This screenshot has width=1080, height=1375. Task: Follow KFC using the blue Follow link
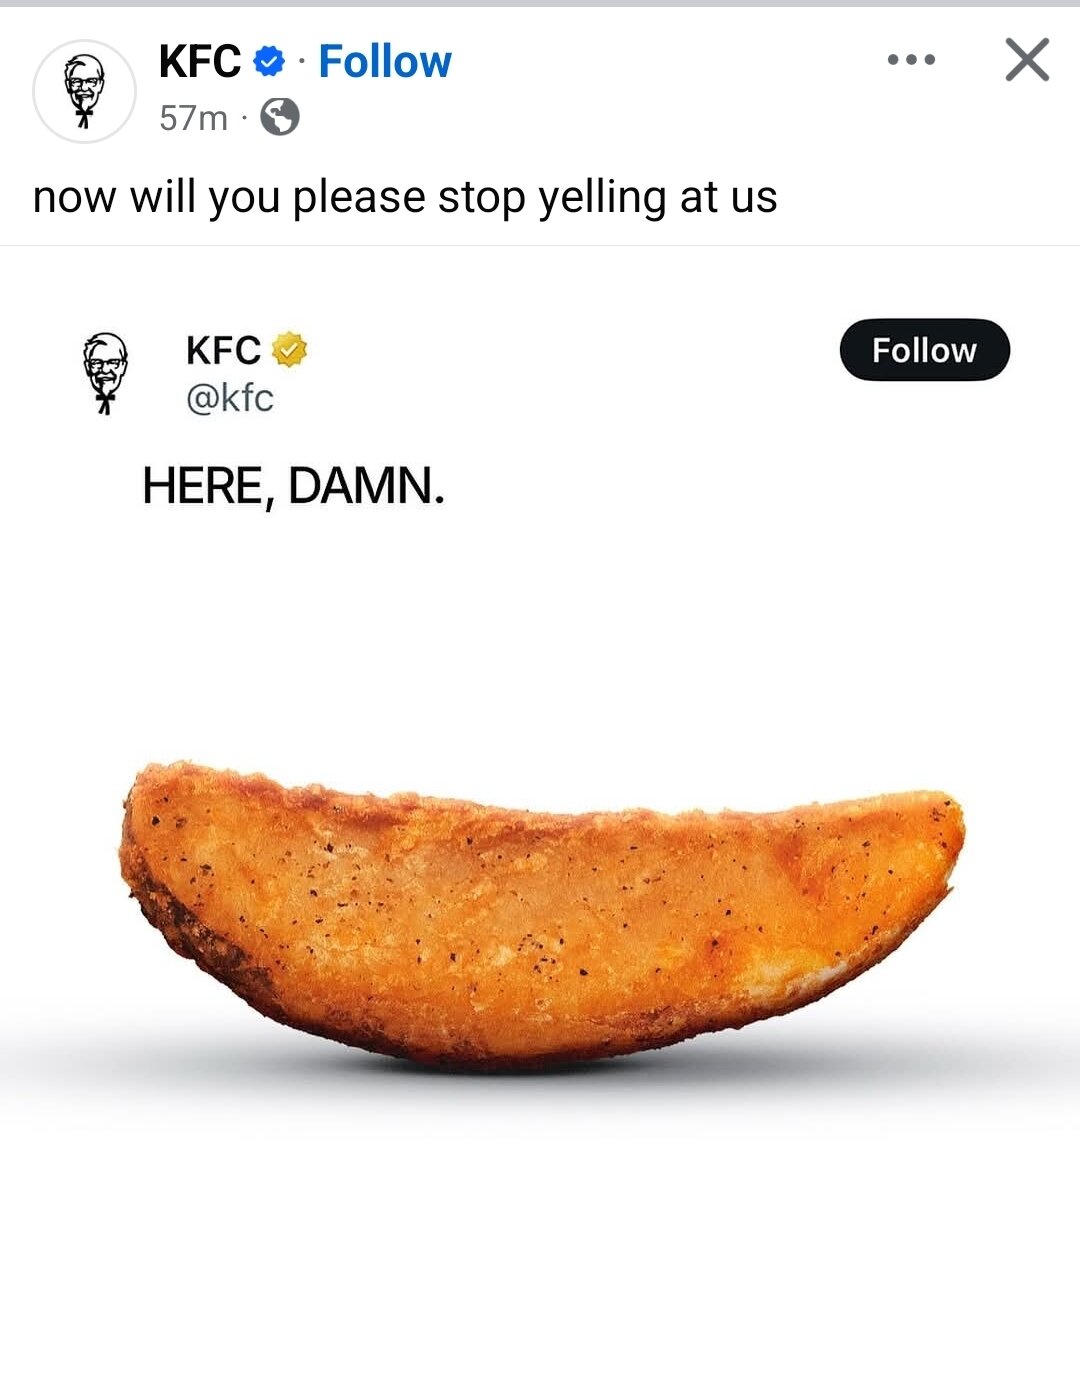[385, 62]
